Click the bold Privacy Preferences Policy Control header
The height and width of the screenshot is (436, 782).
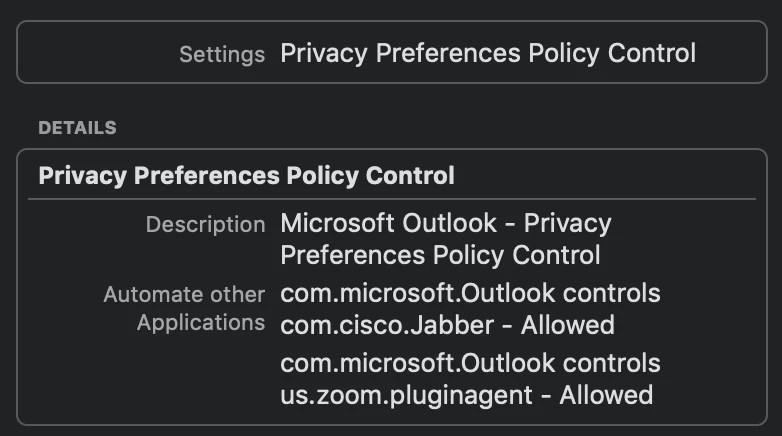click(x=246, y=176)
